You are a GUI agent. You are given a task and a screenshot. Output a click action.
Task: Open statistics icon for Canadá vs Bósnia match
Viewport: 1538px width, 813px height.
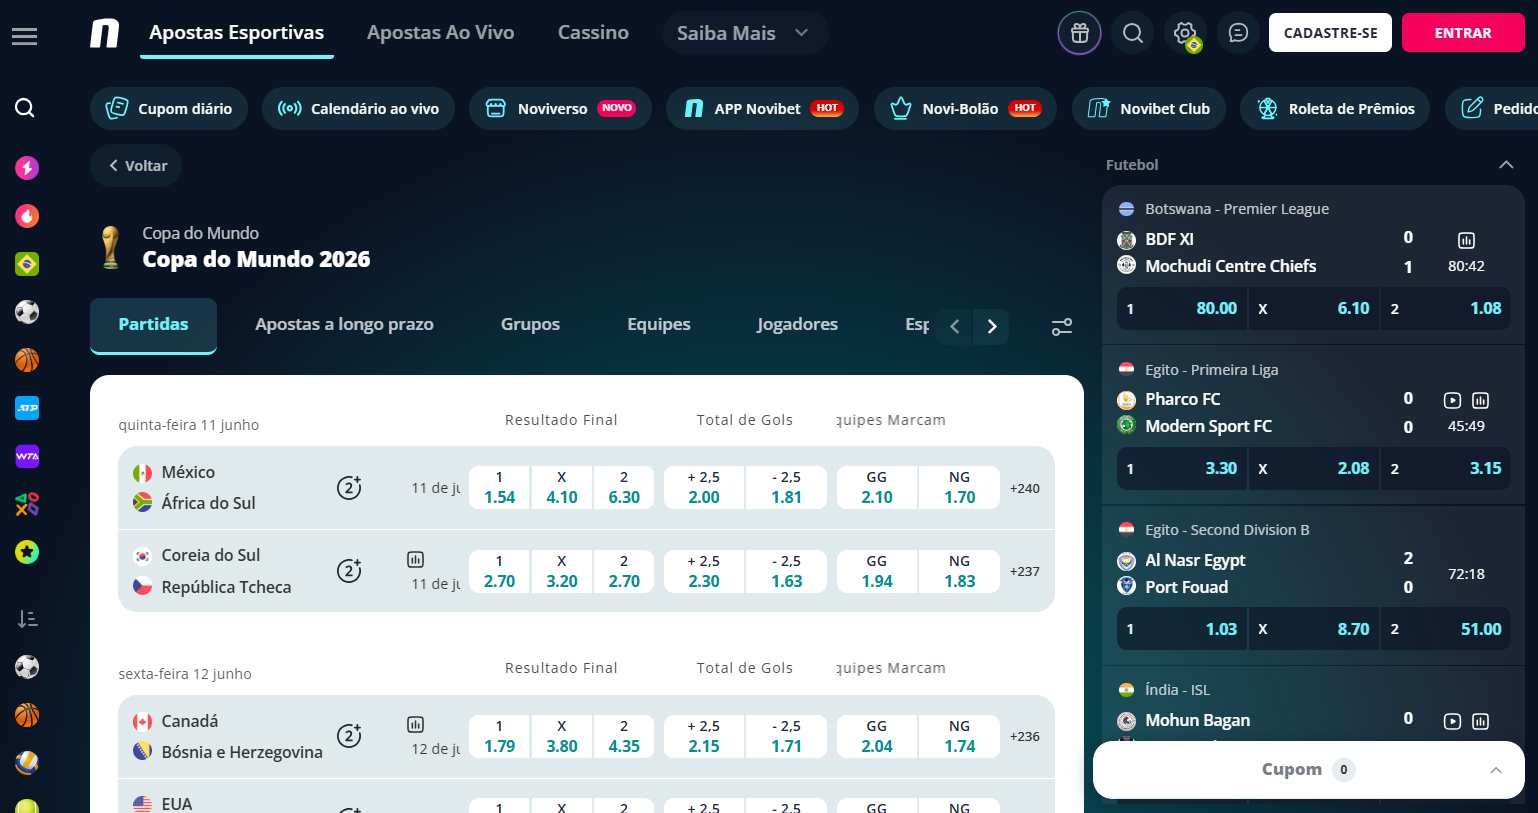pos(416,724)
